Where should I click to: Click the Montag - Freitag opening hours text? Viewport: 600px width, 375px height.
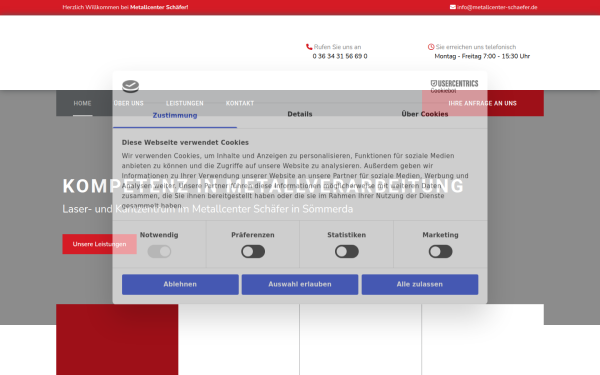[482, 56]
